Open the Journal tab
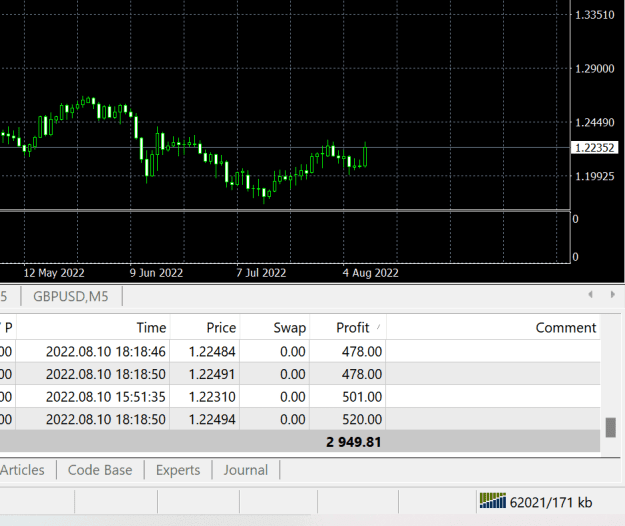625x526 pixels. point(246,470)
